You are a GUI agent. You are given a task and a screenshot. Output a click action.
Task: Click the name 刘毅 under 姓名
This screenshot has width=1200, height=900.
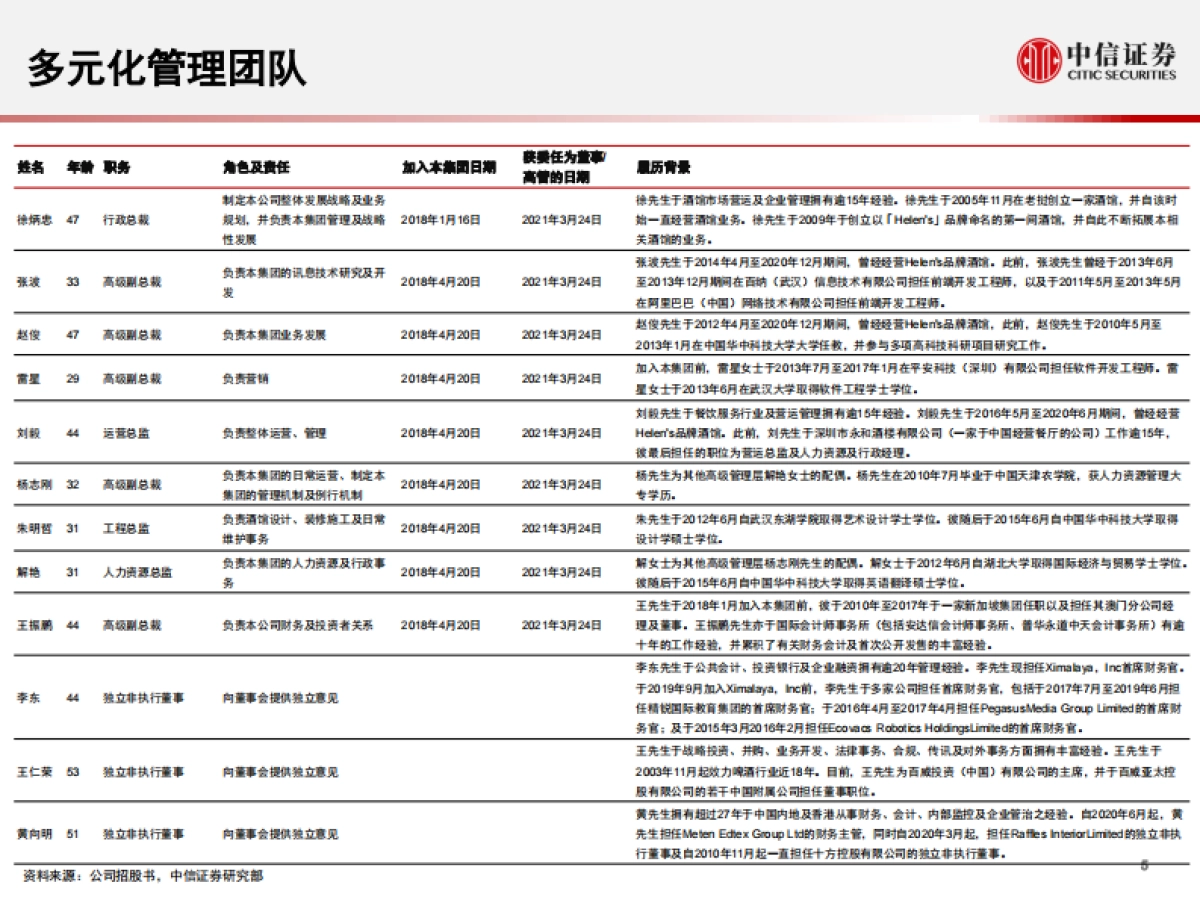pos(29,433)
